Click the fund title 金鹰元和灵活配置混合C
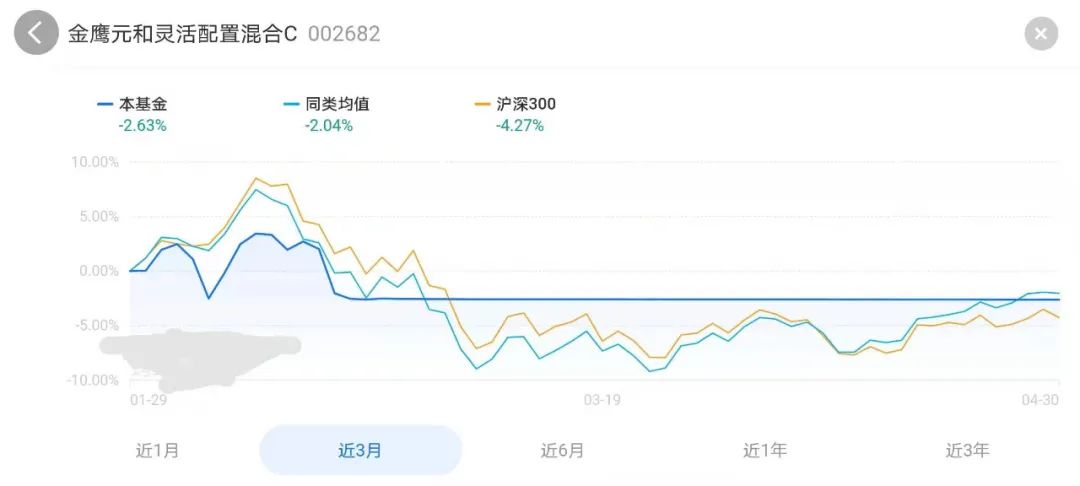 pyautogui.click(x=183, y=34)
